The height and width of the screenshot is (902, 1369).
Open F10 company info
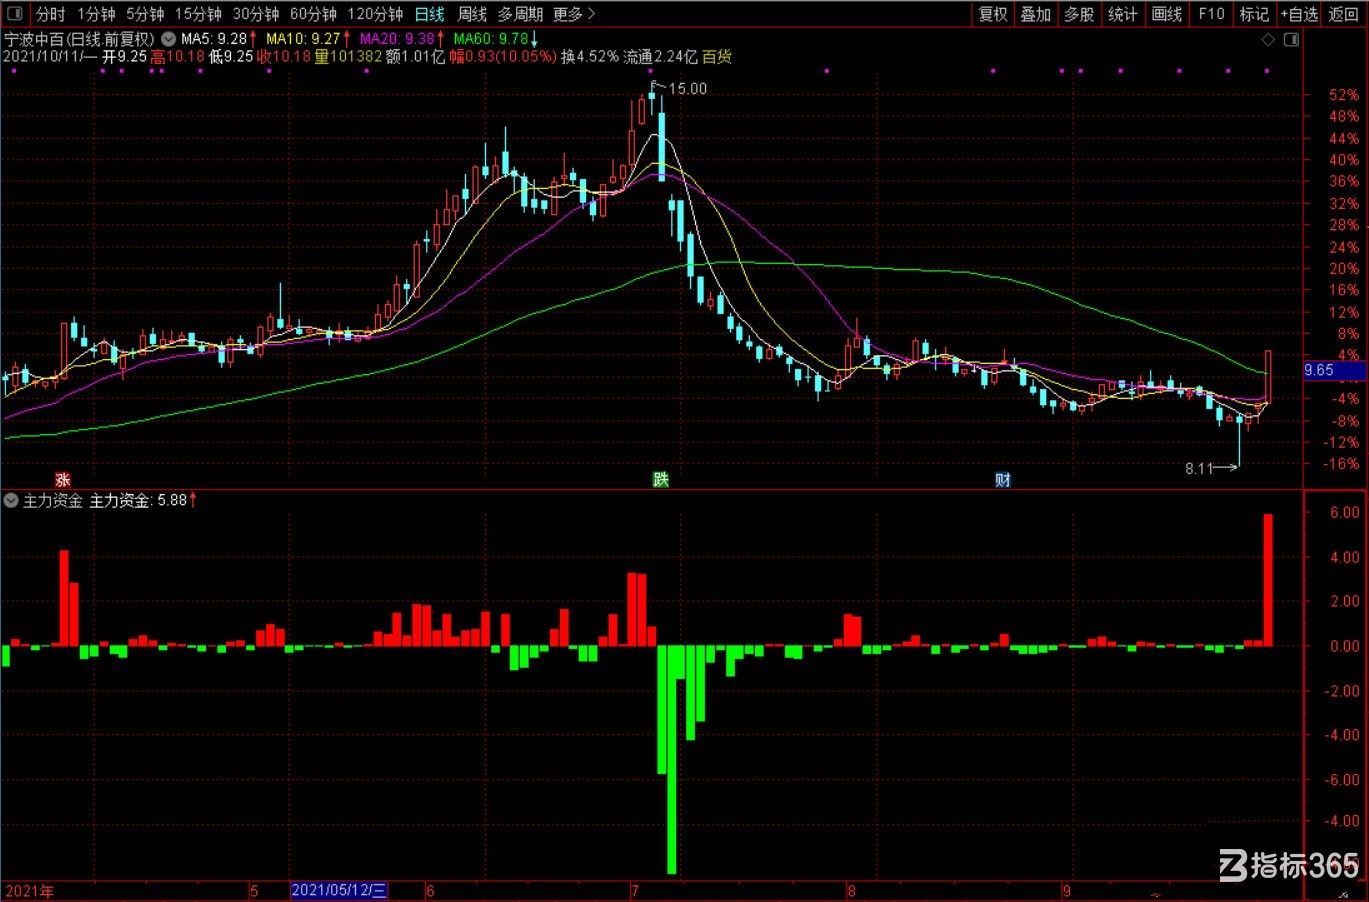[1211, 14]
